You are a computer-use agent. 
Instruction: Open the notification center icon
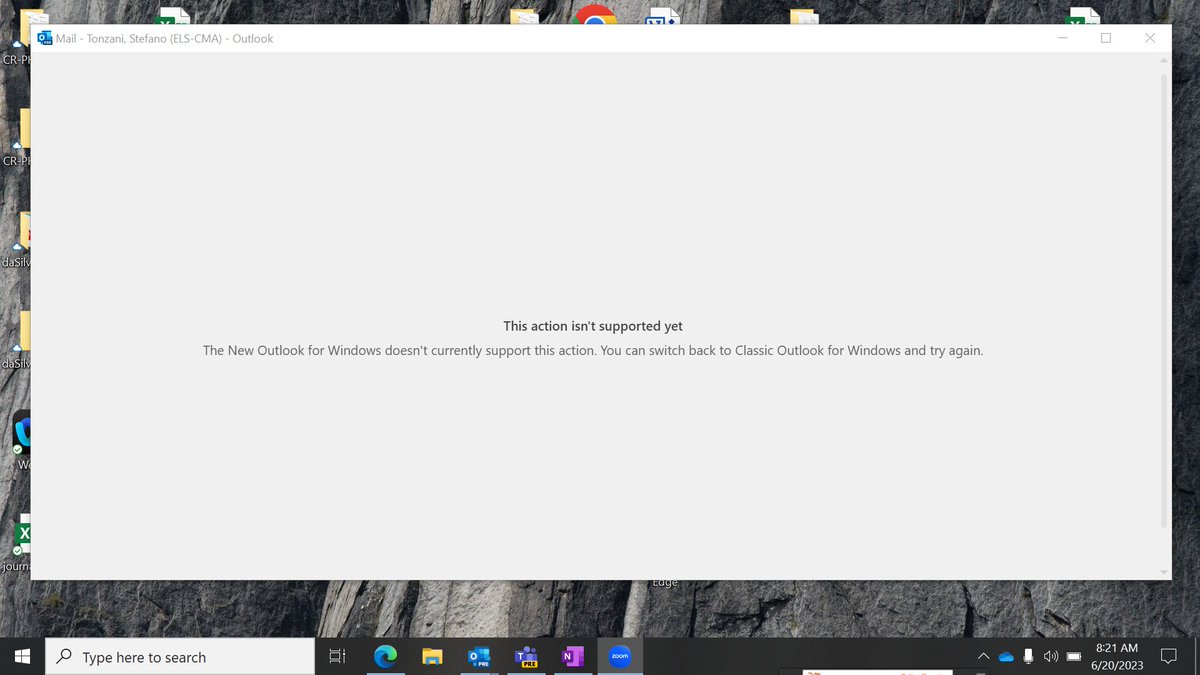point(1168,657)
